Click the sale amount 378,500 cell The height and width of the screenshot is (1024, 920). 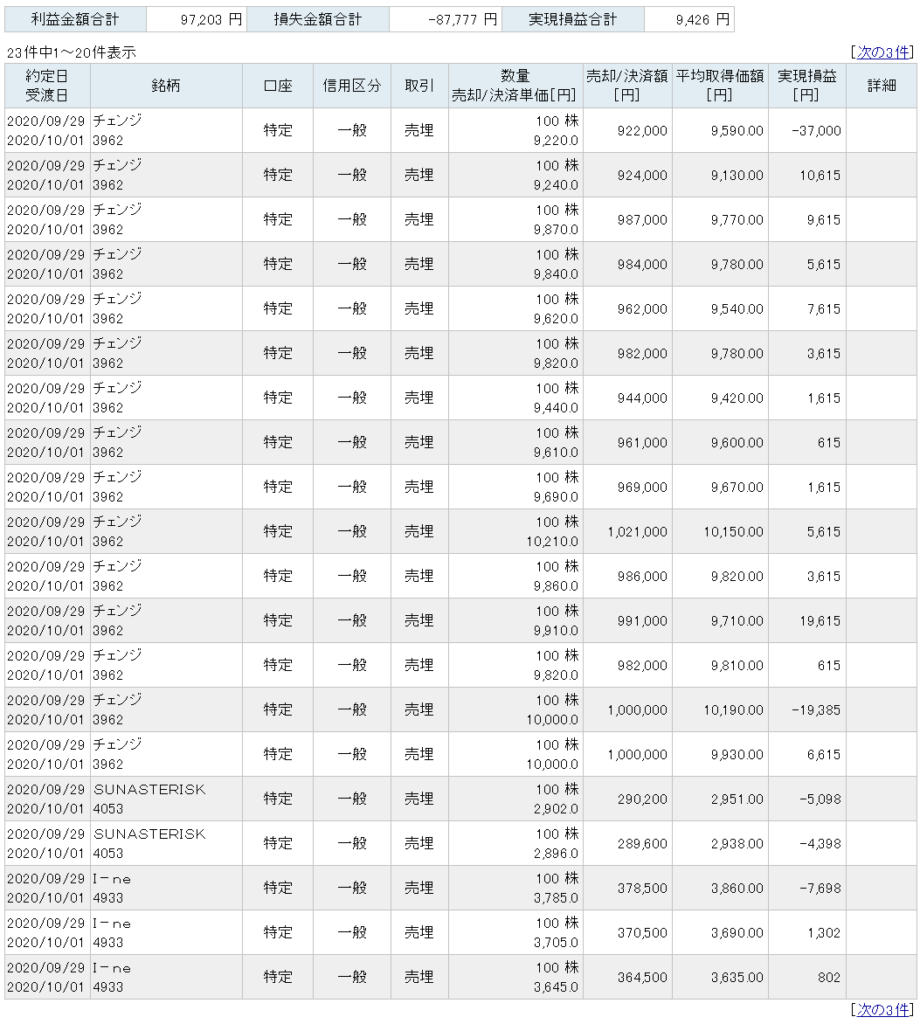[x=627, y=888]
